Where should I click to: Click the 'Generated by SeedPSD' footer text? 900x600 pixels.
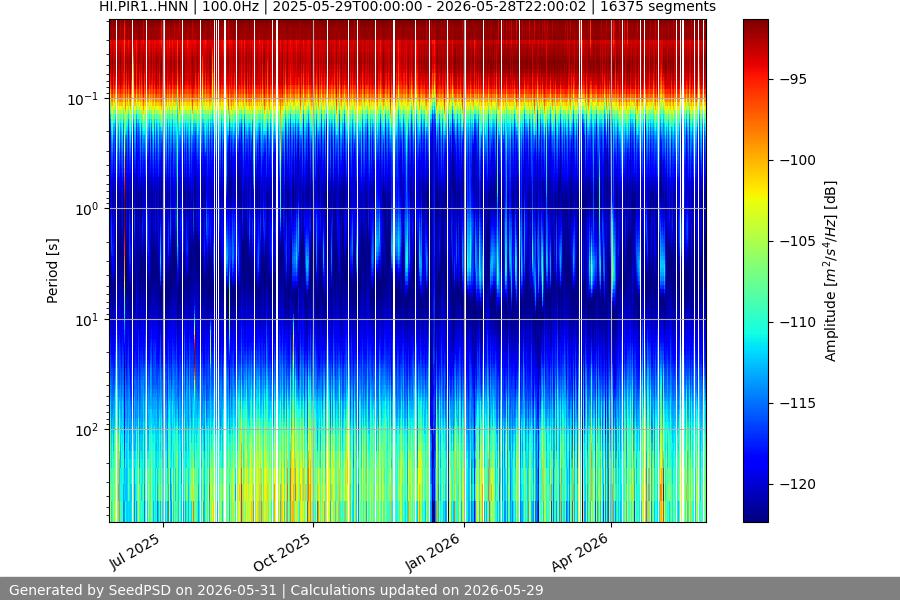tap(276, 590)
